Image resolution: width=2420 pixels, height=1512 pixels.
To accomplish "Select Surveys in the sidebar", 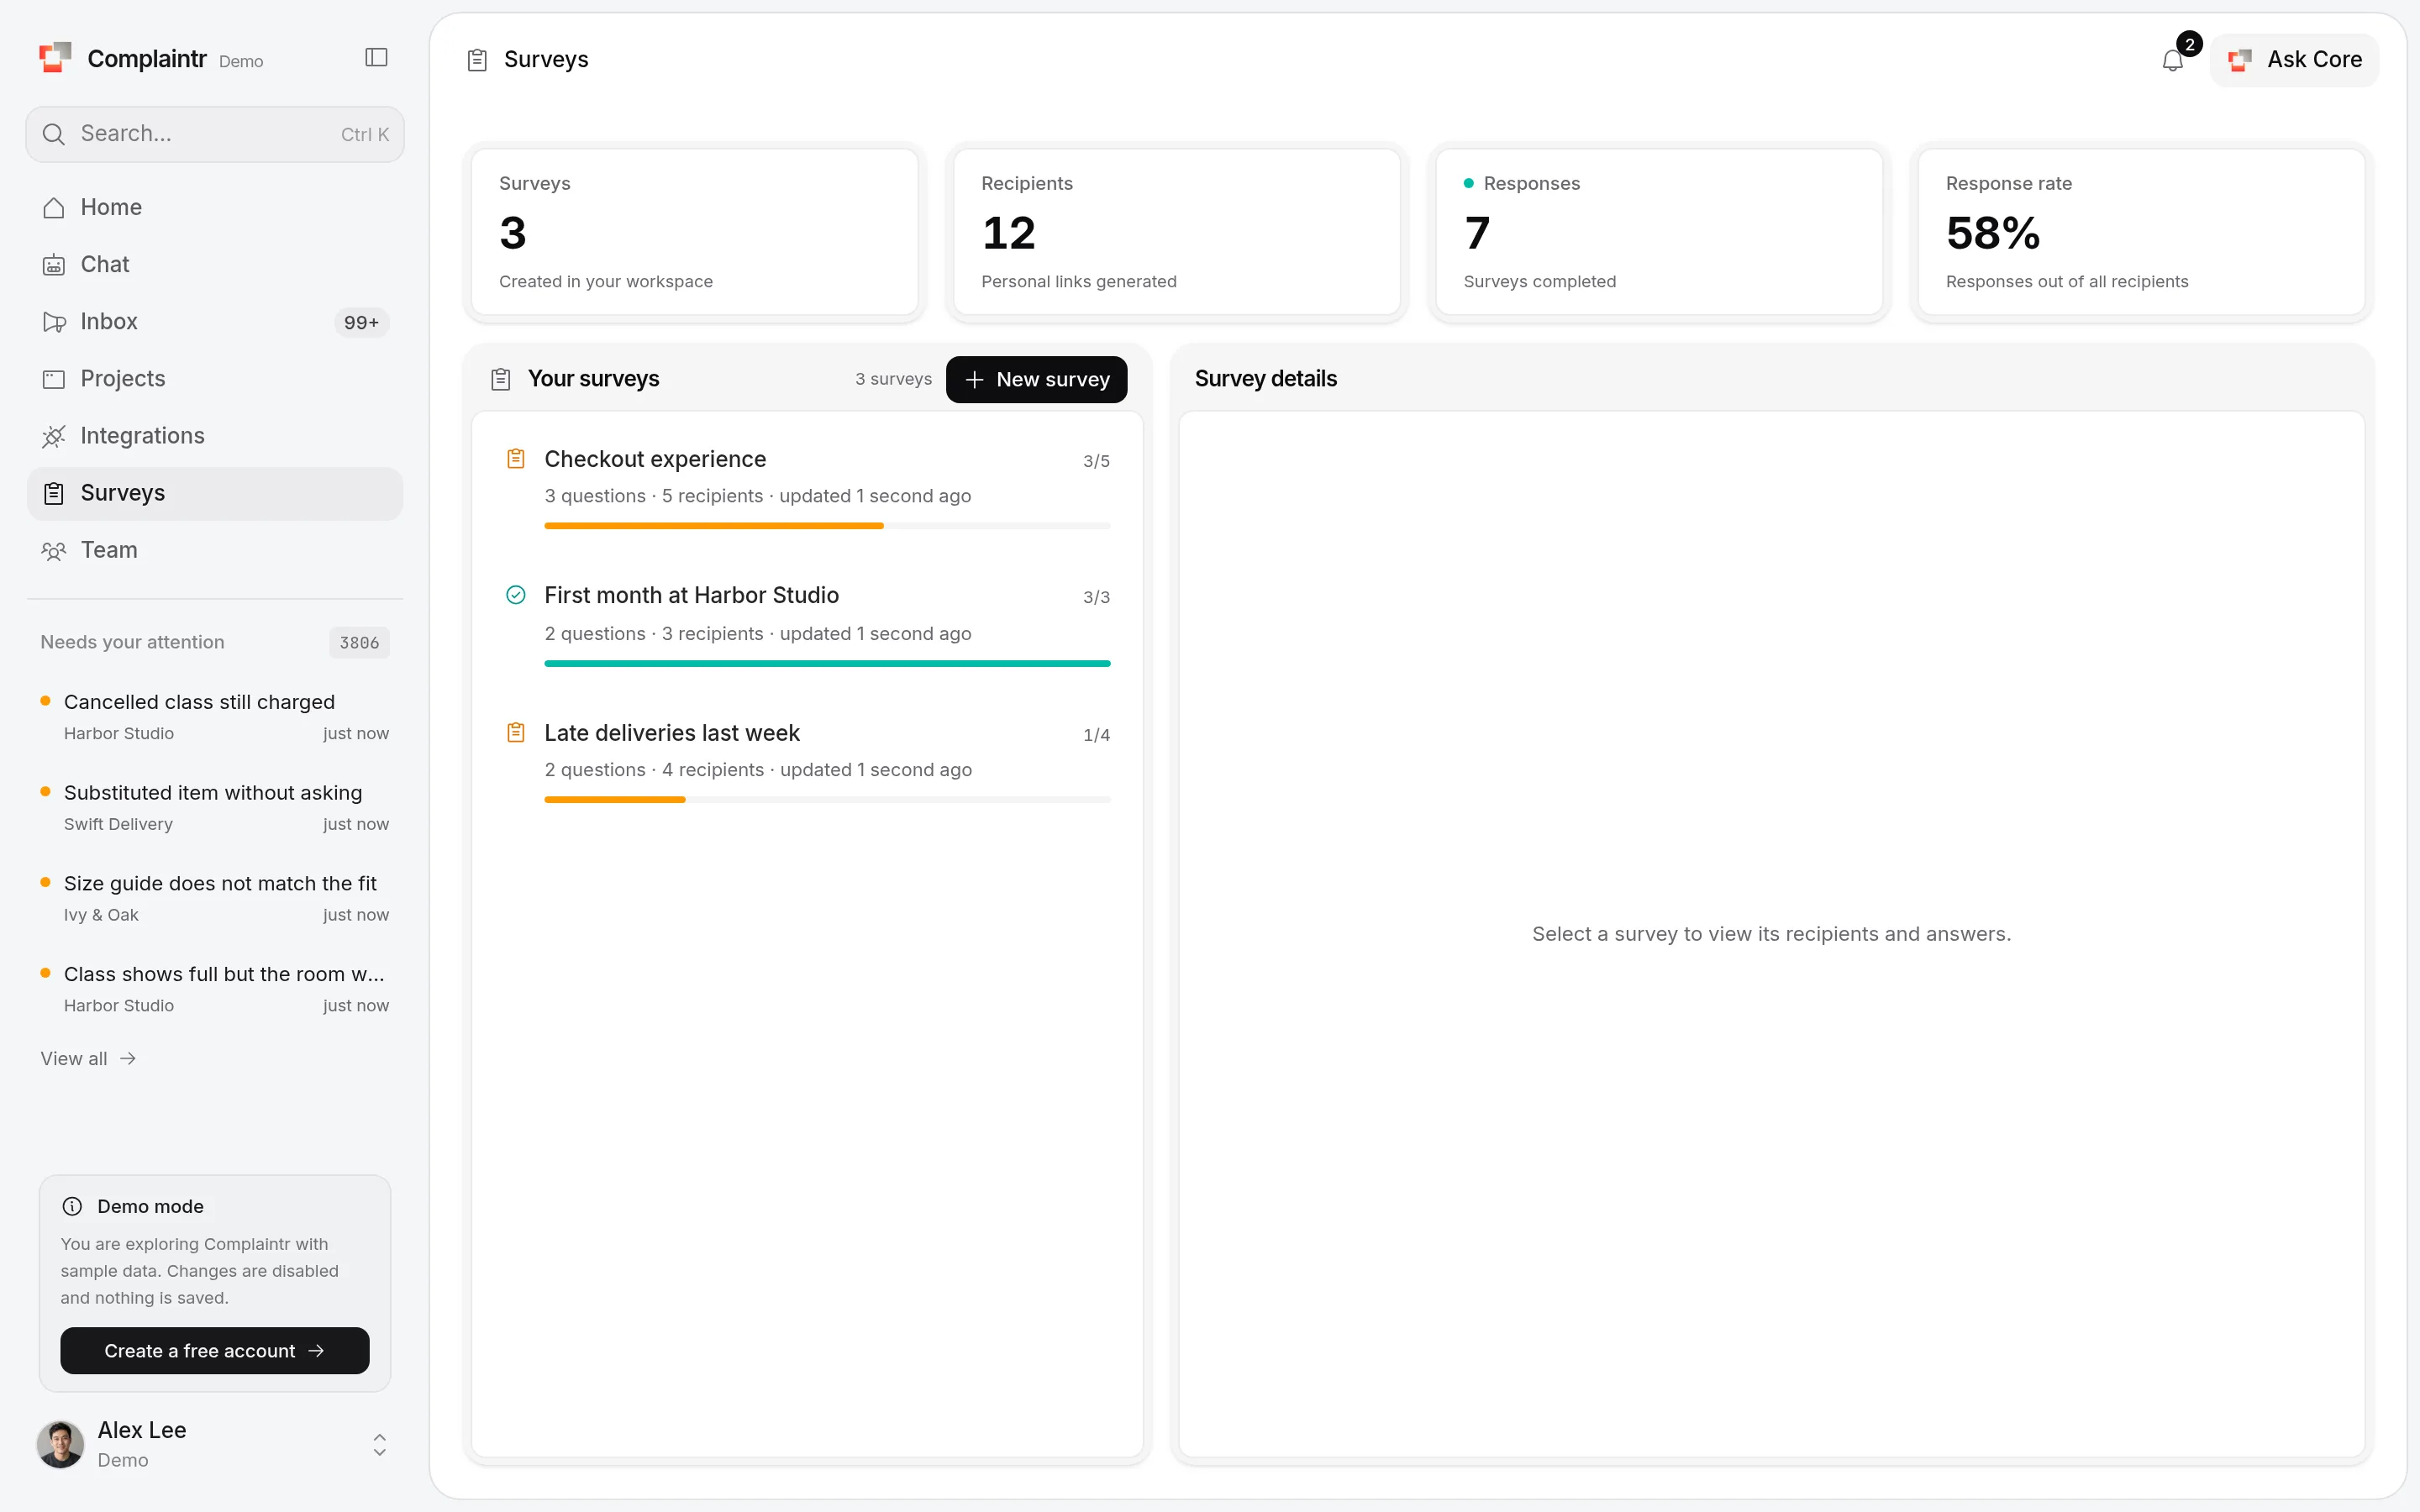I will point(215,493).
